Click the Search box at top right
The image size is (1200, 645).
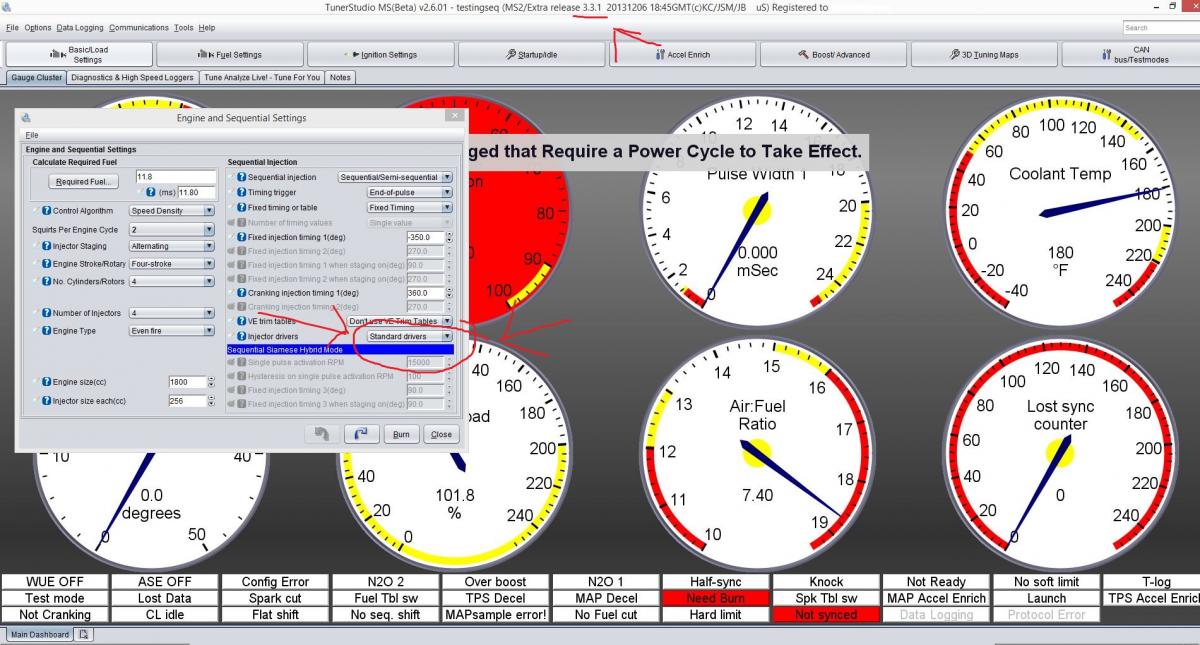(x=1160, y=28)
